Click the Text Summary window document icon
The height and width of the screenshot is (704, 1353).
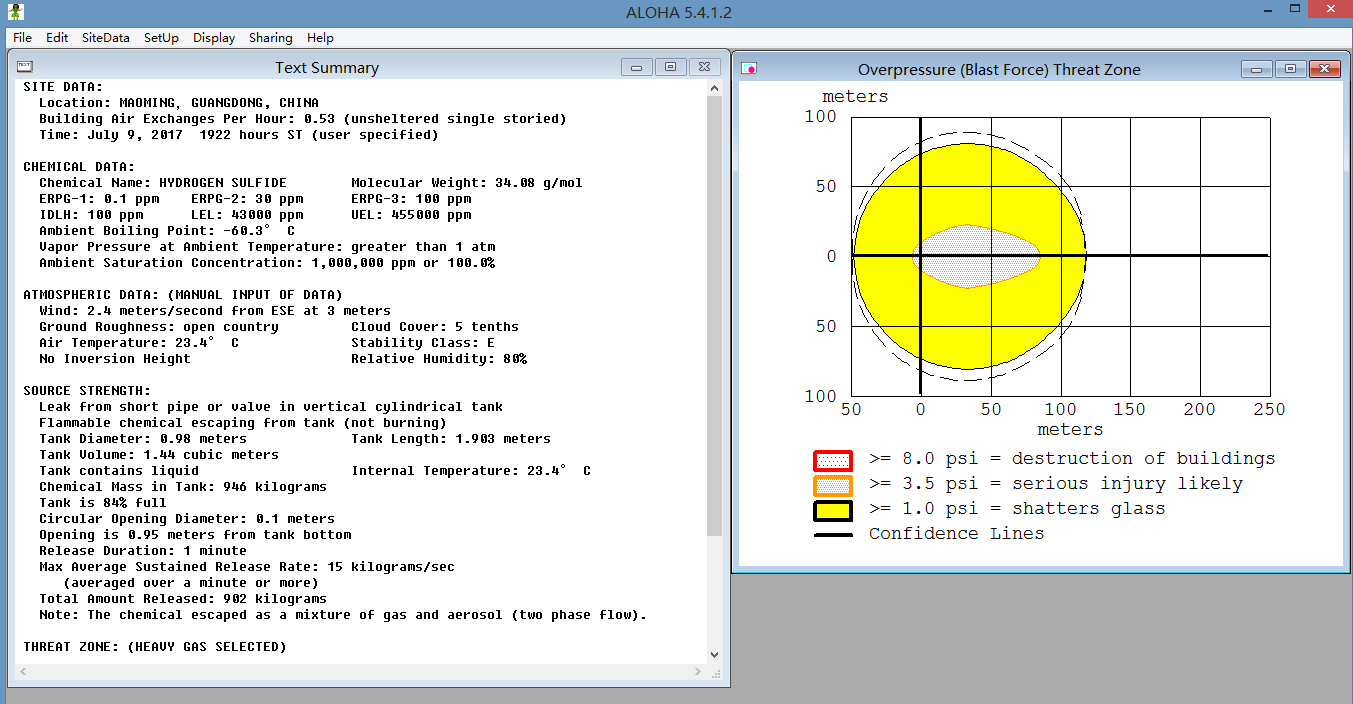point(25,67)
